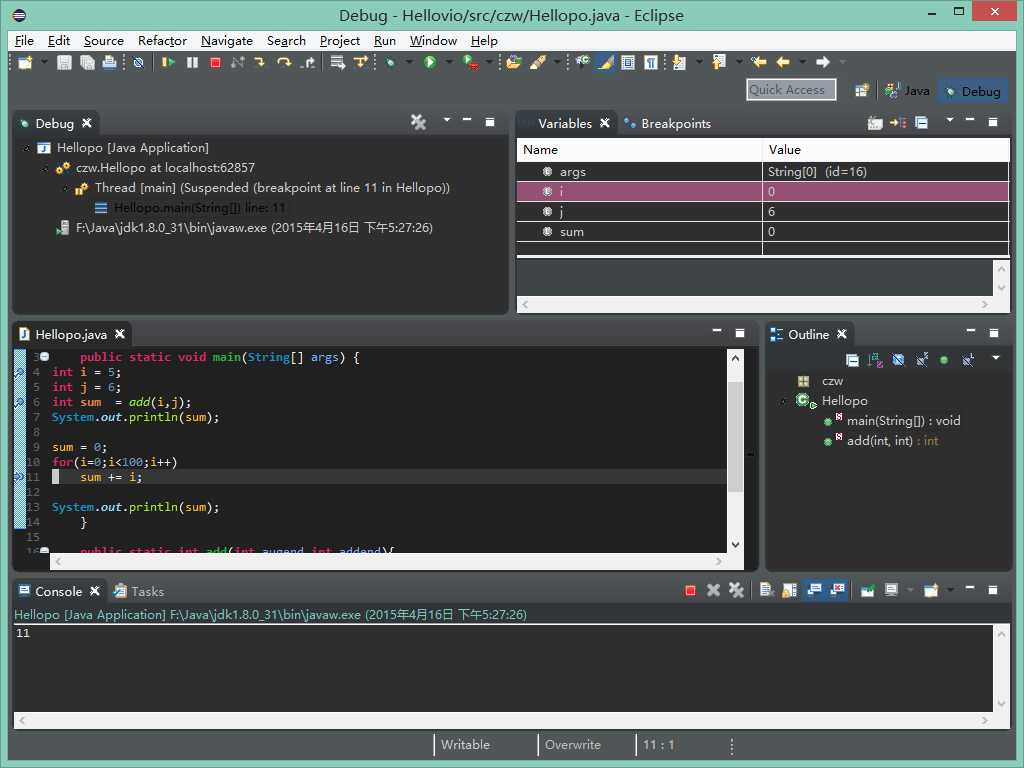The height and width of the screenshot is (768, 1024).
Task: Click the Next Annotation icon
Action: tap(679, 63)
